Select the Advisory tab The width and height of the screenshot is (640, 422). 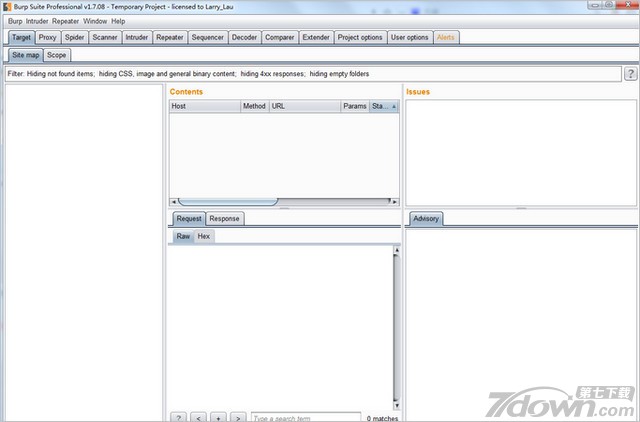click(x=426, y=219)
